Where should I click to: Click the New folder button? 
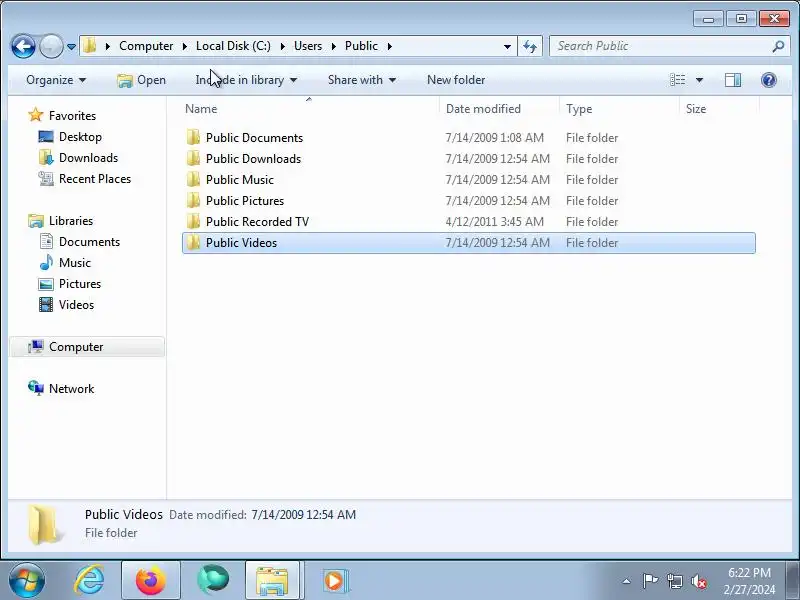pos(456,80)
